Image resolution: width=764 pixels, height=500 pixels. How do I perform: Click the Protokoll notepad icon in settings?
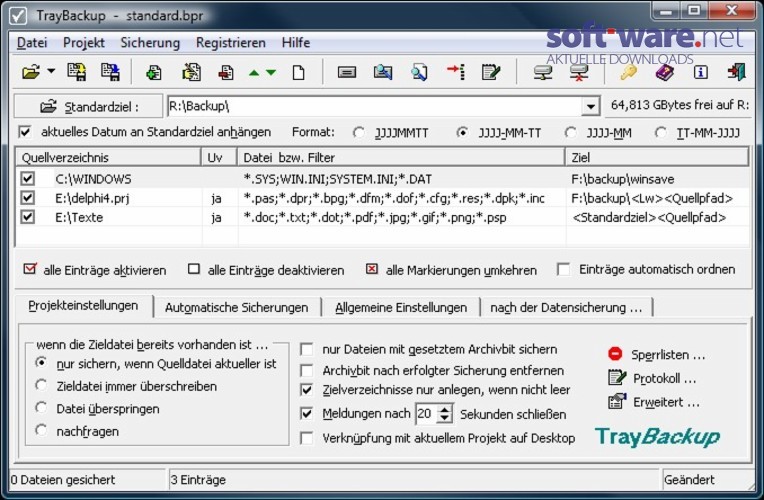point(617,378)
